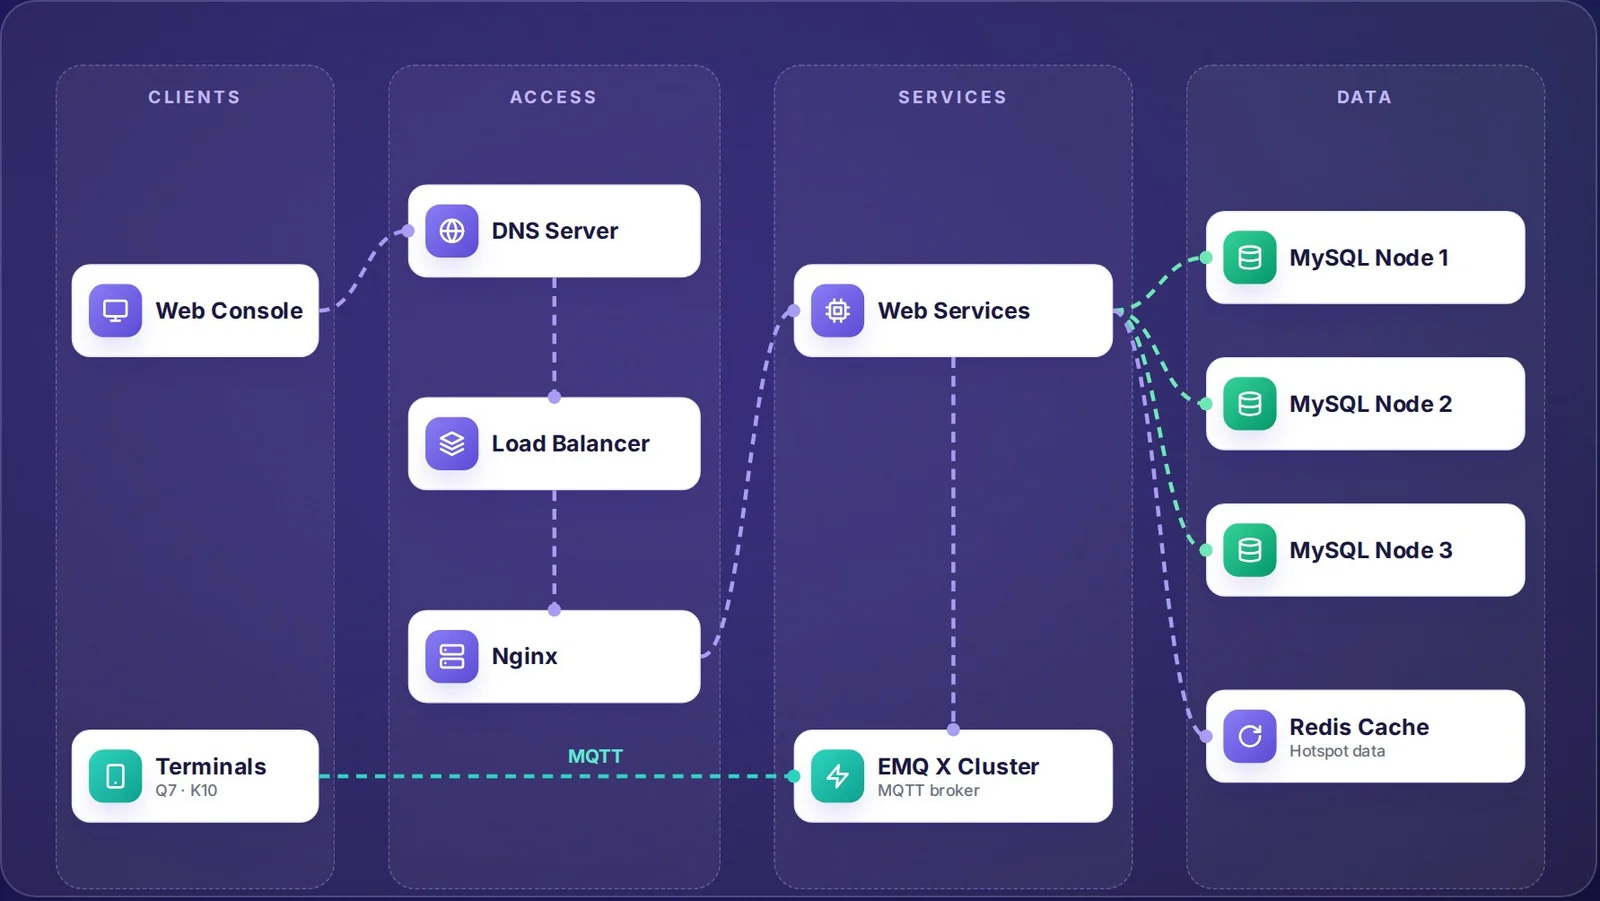Screen dimensions: 1600x901
Task: Click the MySQL Node 1 database icon
Action: [x=1250, y=258]
